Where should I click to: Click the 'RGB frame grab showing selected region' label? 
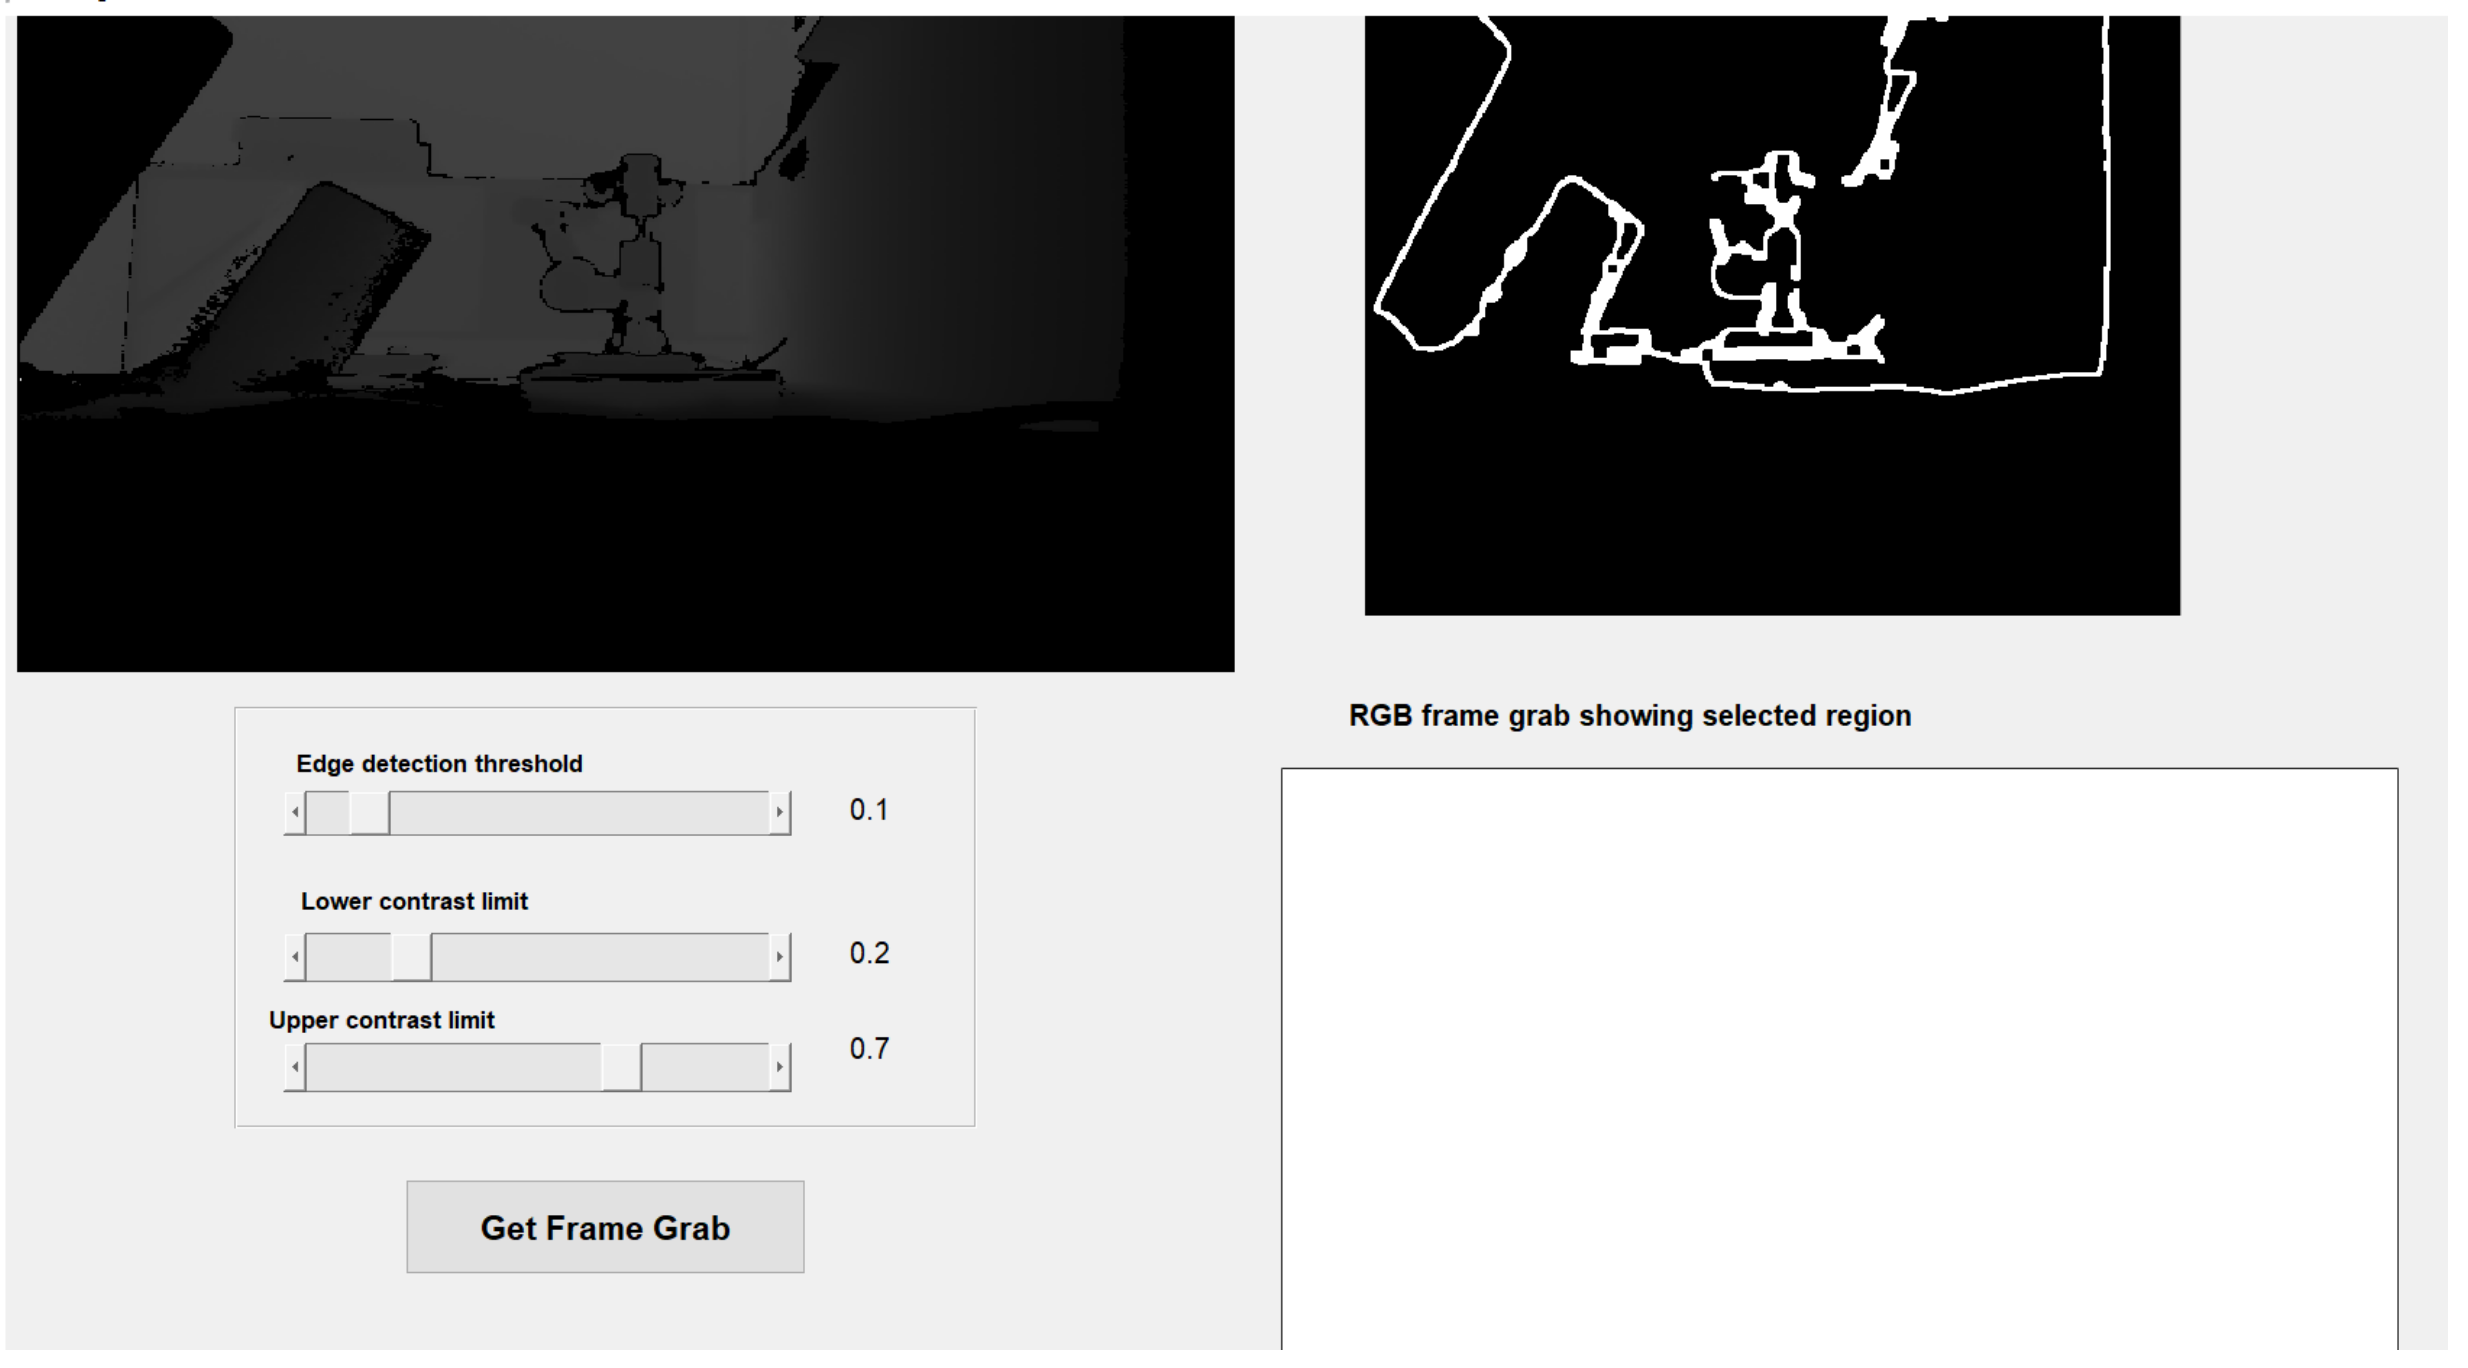(1629, 716)
